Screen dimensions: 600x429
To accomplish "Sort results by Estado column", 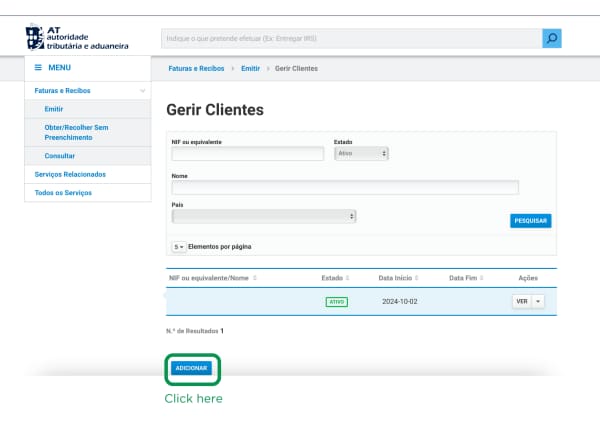I will pos(335,278).
